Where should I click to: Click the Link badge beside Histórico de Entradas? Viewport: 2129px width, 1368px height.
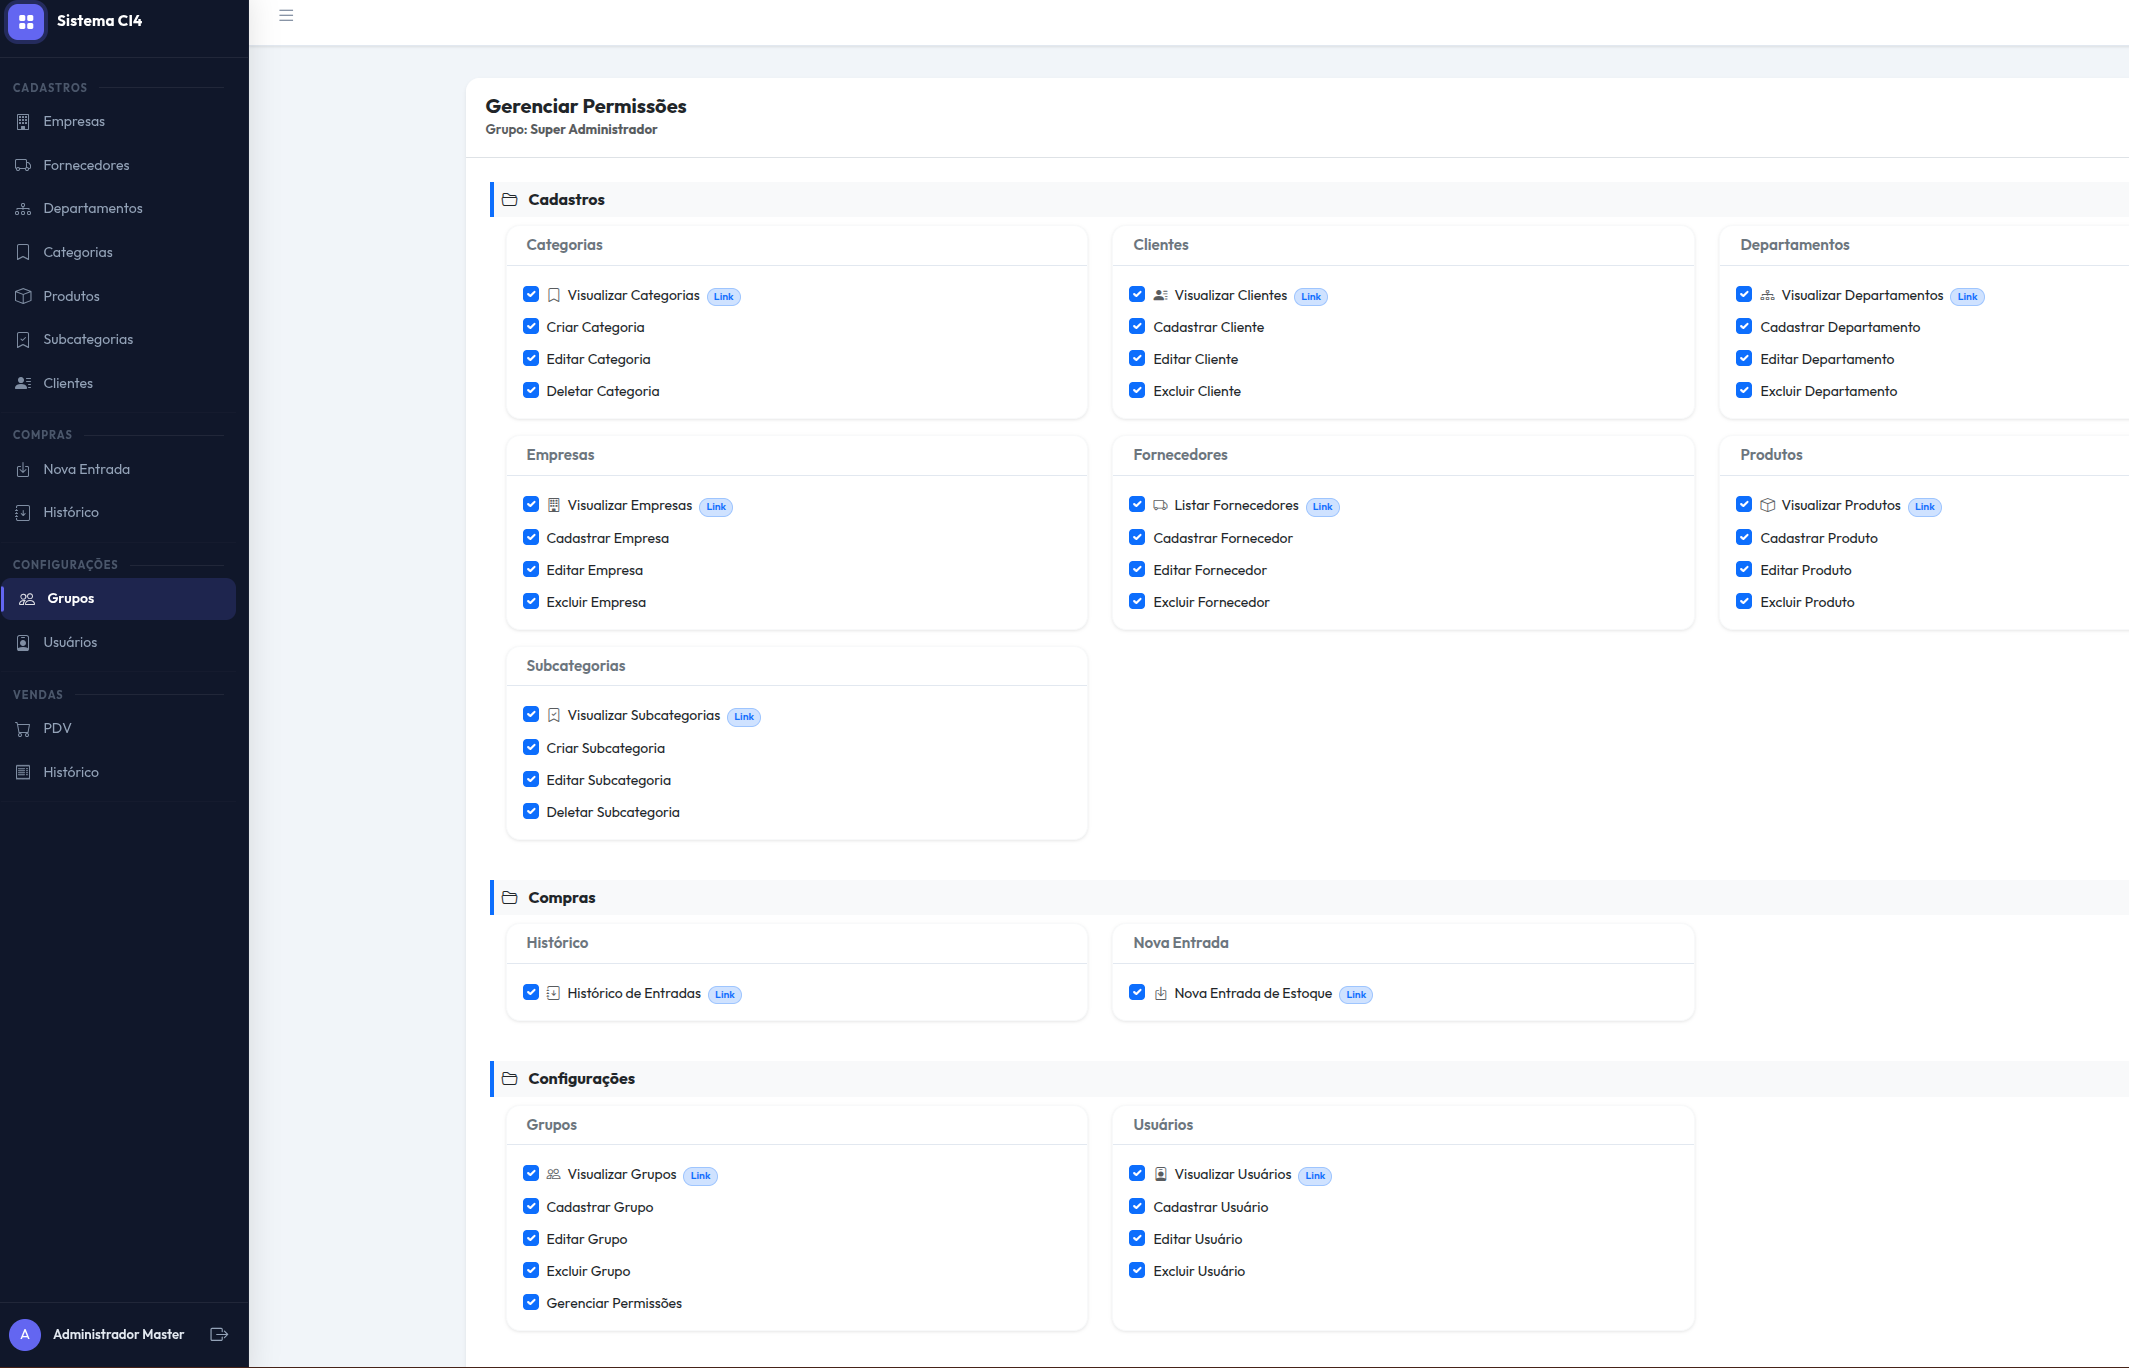(x=724, y=995)
